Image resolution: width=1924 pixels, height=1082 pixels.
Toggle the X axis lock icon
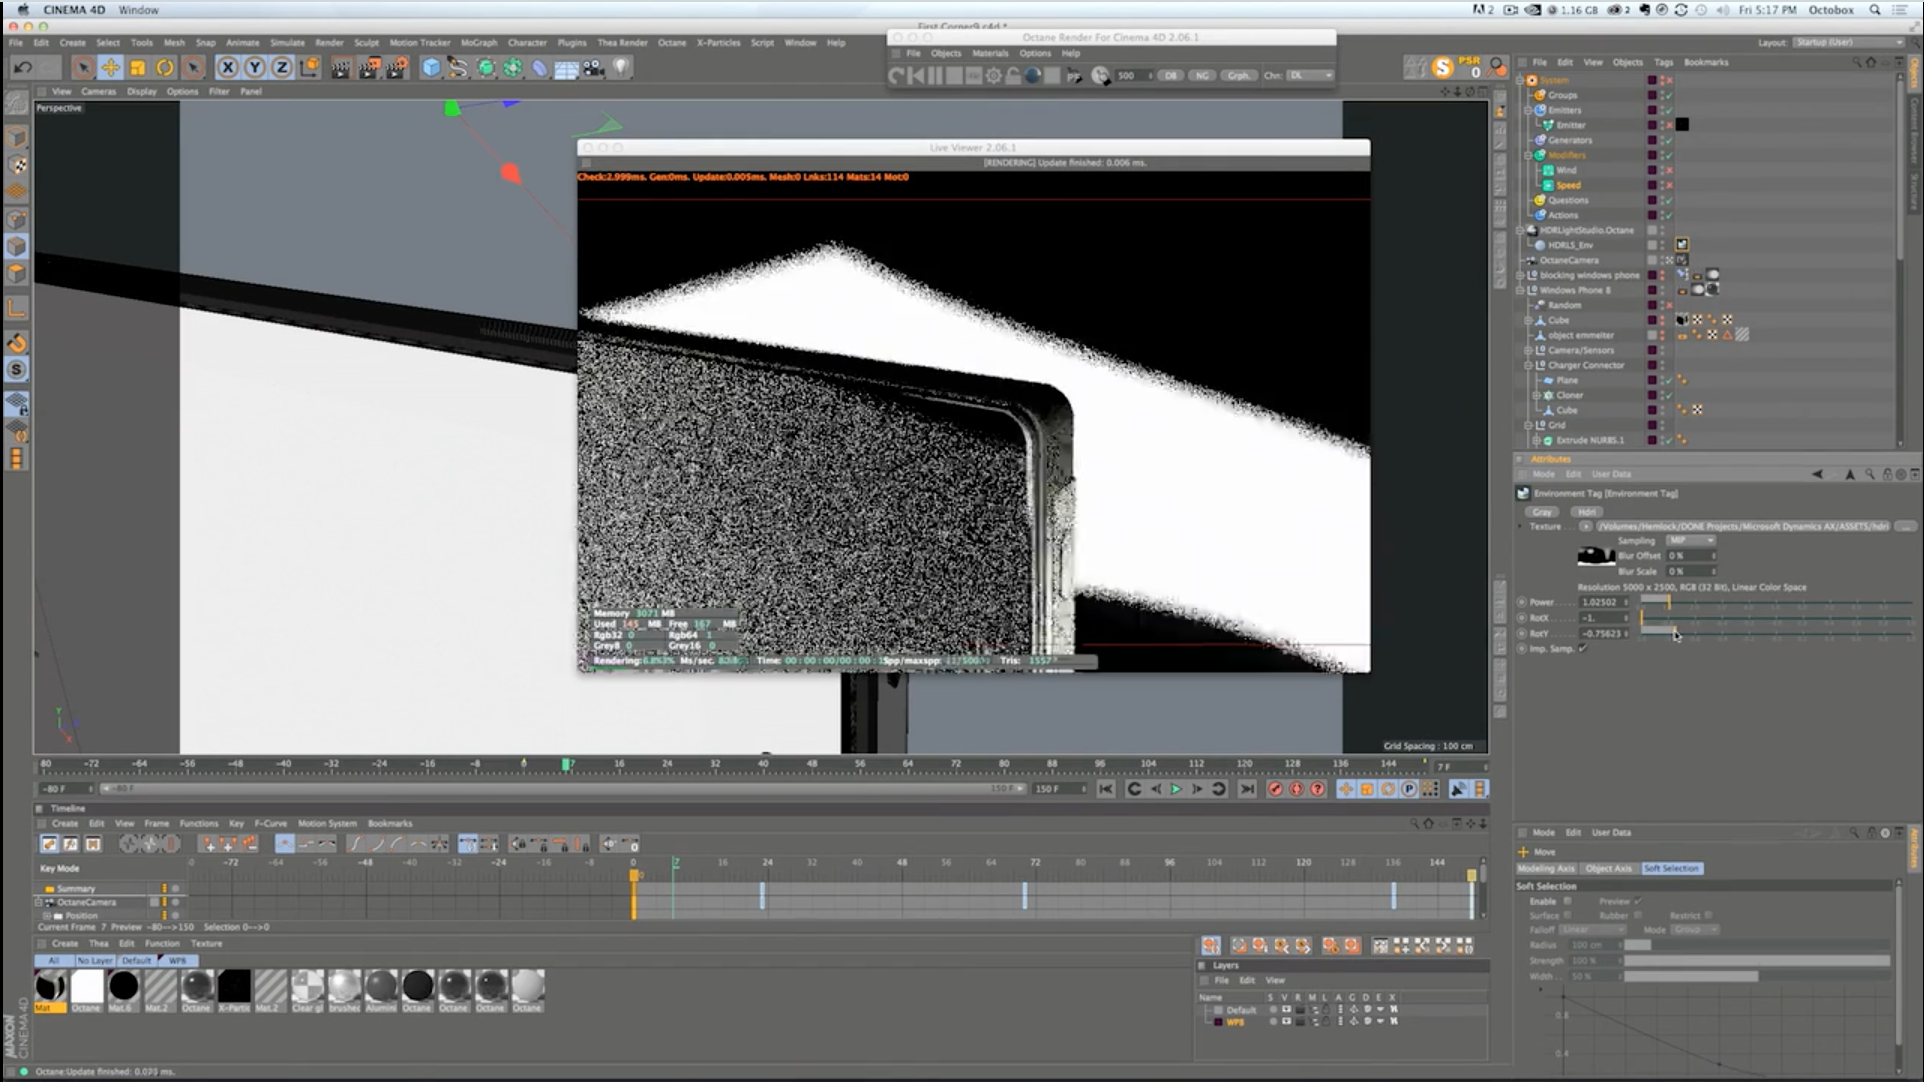[228, 68]
